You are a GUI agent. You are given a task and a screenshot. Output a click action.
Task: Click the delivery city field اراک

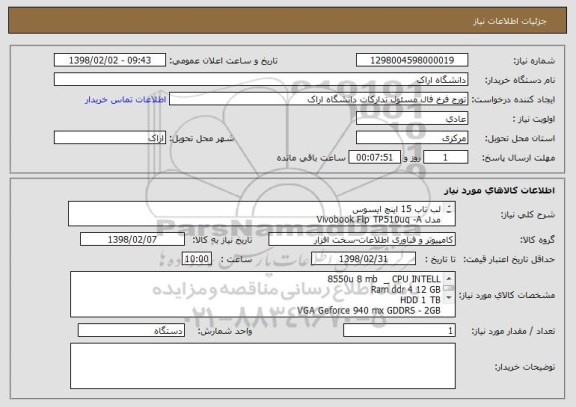pyautogui.click(x=110, y=138)
